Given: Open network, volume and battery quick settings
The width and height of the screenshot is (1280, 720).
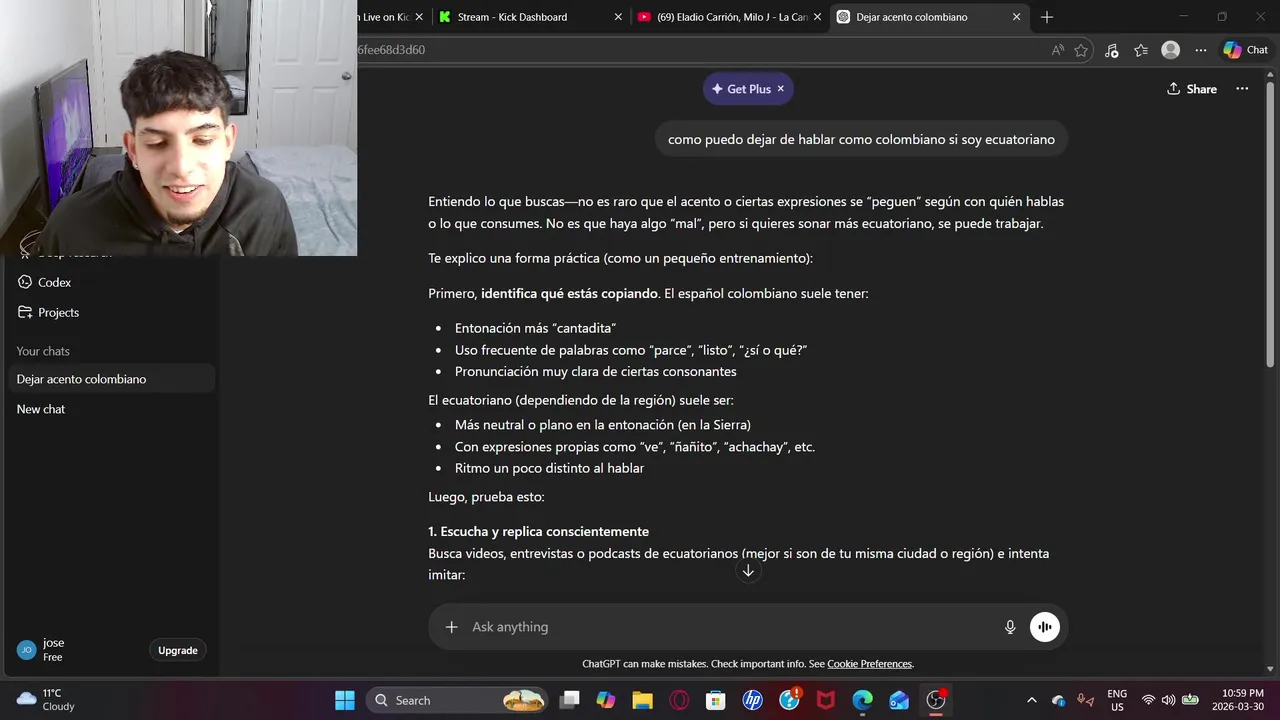Looking at the screenshot, I should coord(1169,700).
